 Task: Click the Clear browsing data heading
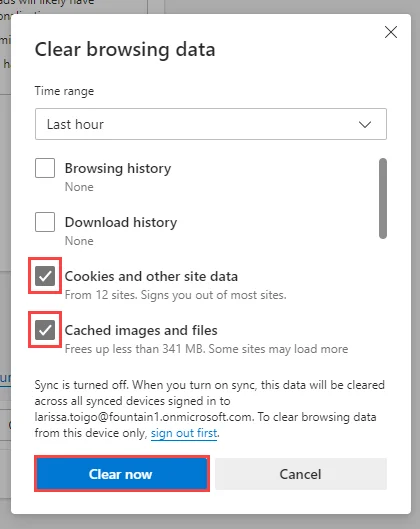(125, 50)
